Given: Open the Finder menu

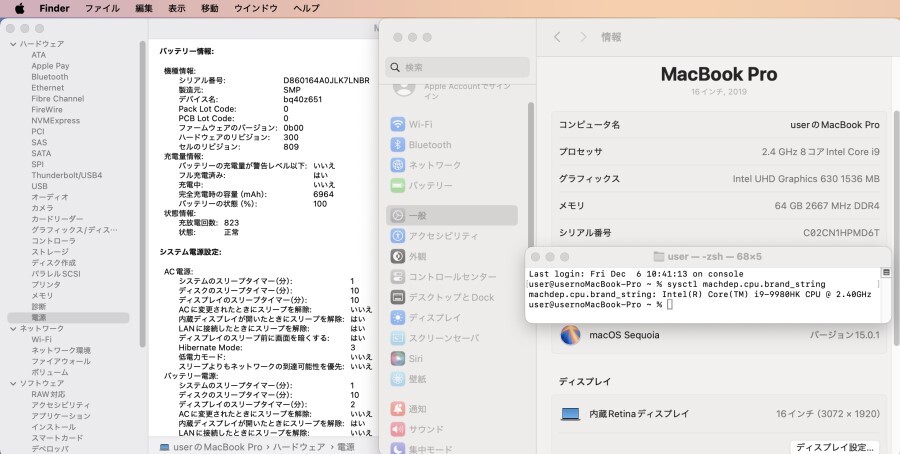Looking at the screenshot, I should tap(55, 8).
